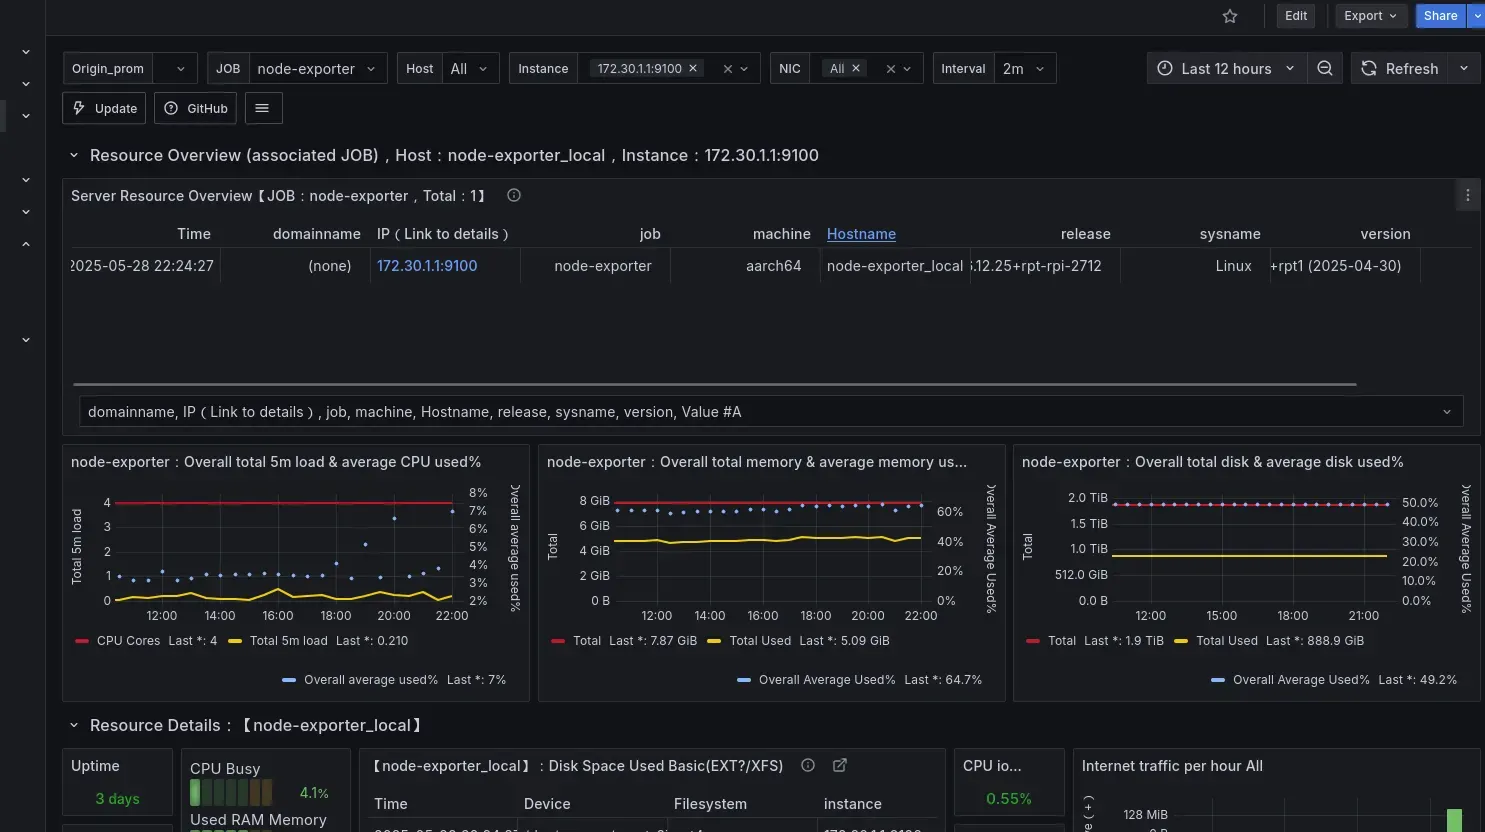Open the Export dropdown menu
The height and width of the screenshot is (832, 1485).
click(1371, 16)
